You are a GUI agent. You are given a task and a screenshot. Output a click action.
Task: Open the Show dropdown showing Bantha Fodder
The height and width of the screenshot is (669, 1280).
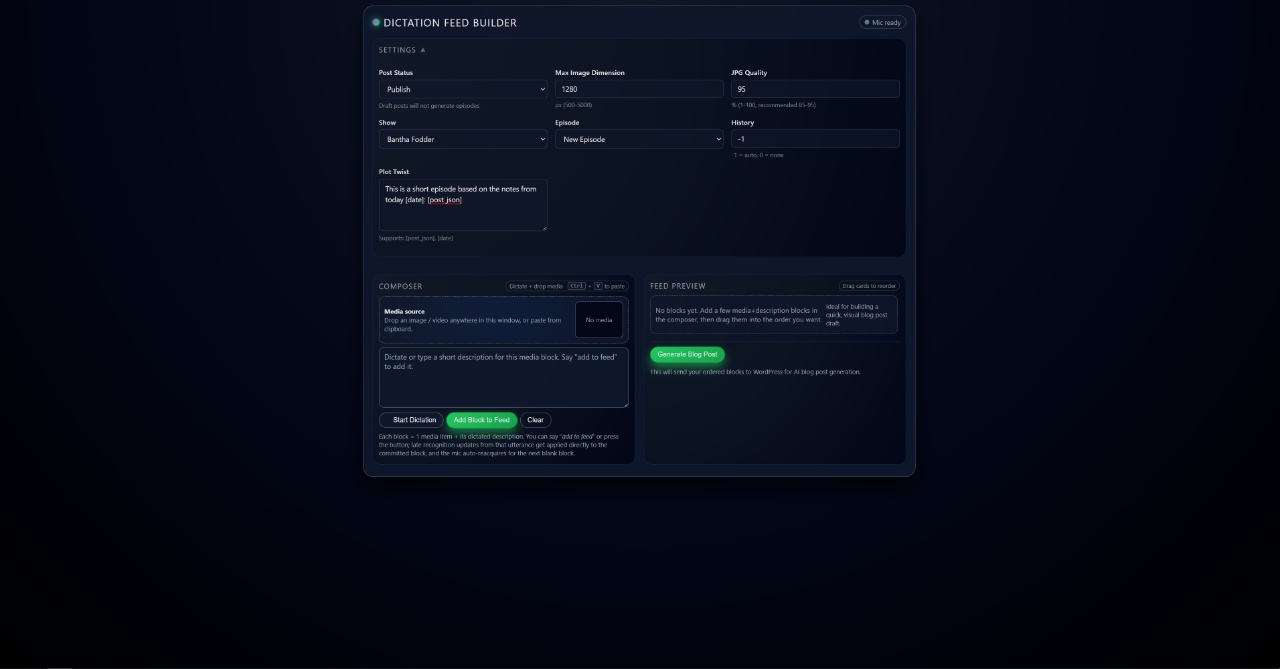pos(463,139)
